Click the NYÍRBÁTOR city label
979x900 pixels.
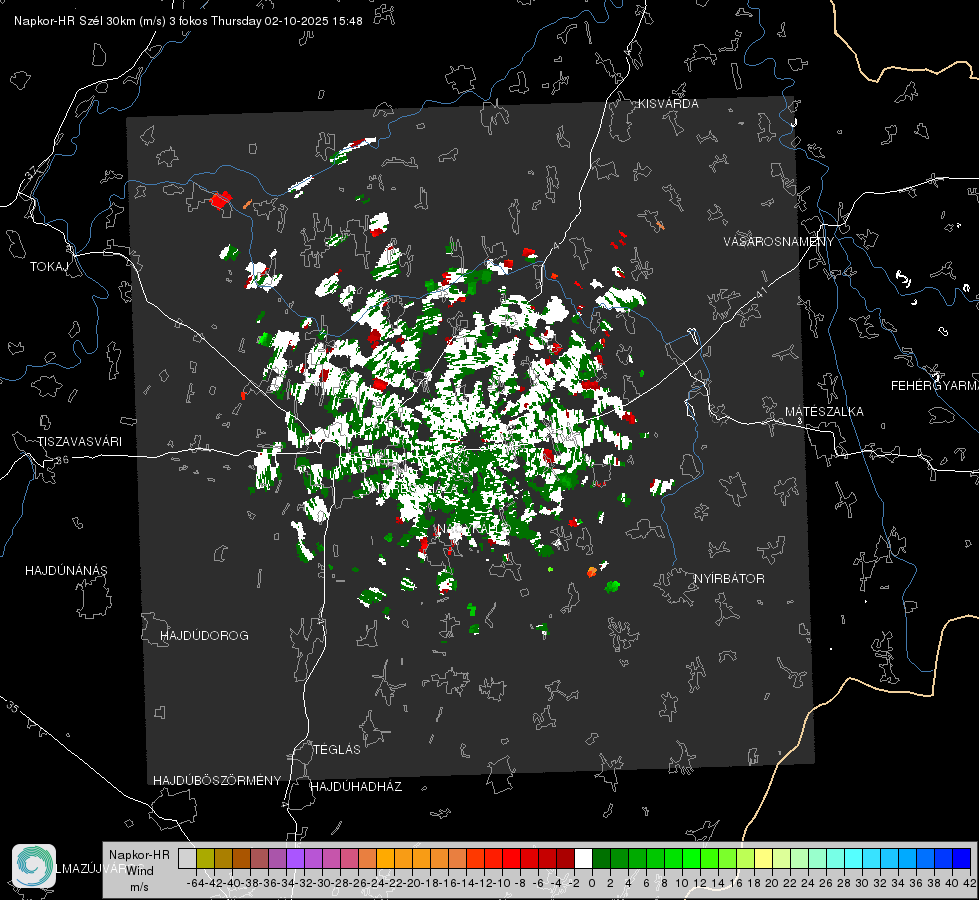click(x=729, y=578)
